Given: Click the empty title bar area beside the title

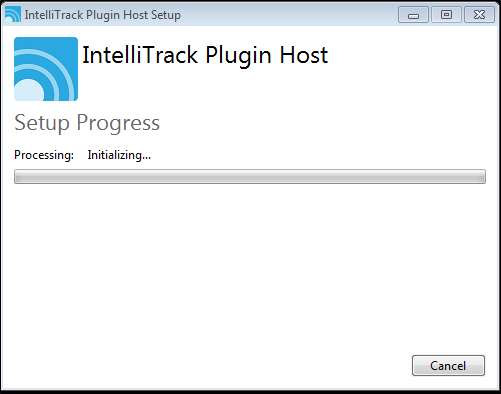Looking at the screenshot, I should coord(288,15).
